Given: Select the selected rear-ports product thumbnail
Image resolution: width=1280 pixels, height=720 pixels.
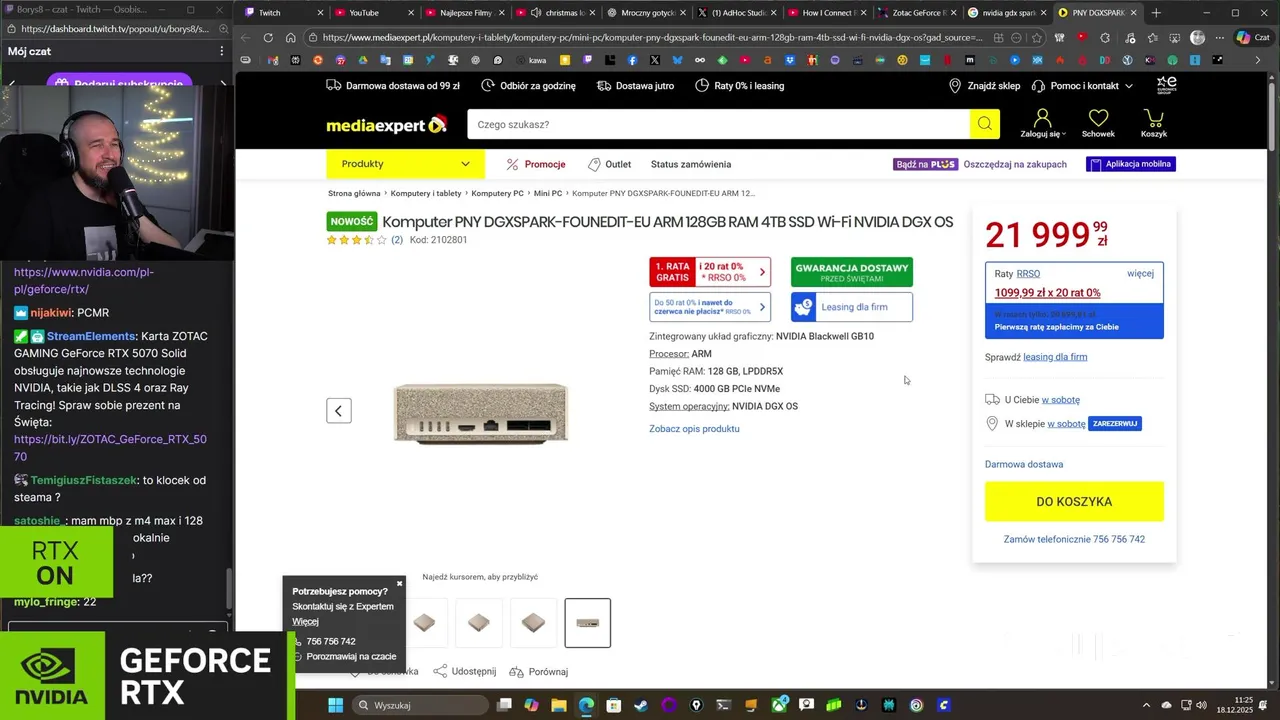Looking at the screenshot, I should click(588, 623).
